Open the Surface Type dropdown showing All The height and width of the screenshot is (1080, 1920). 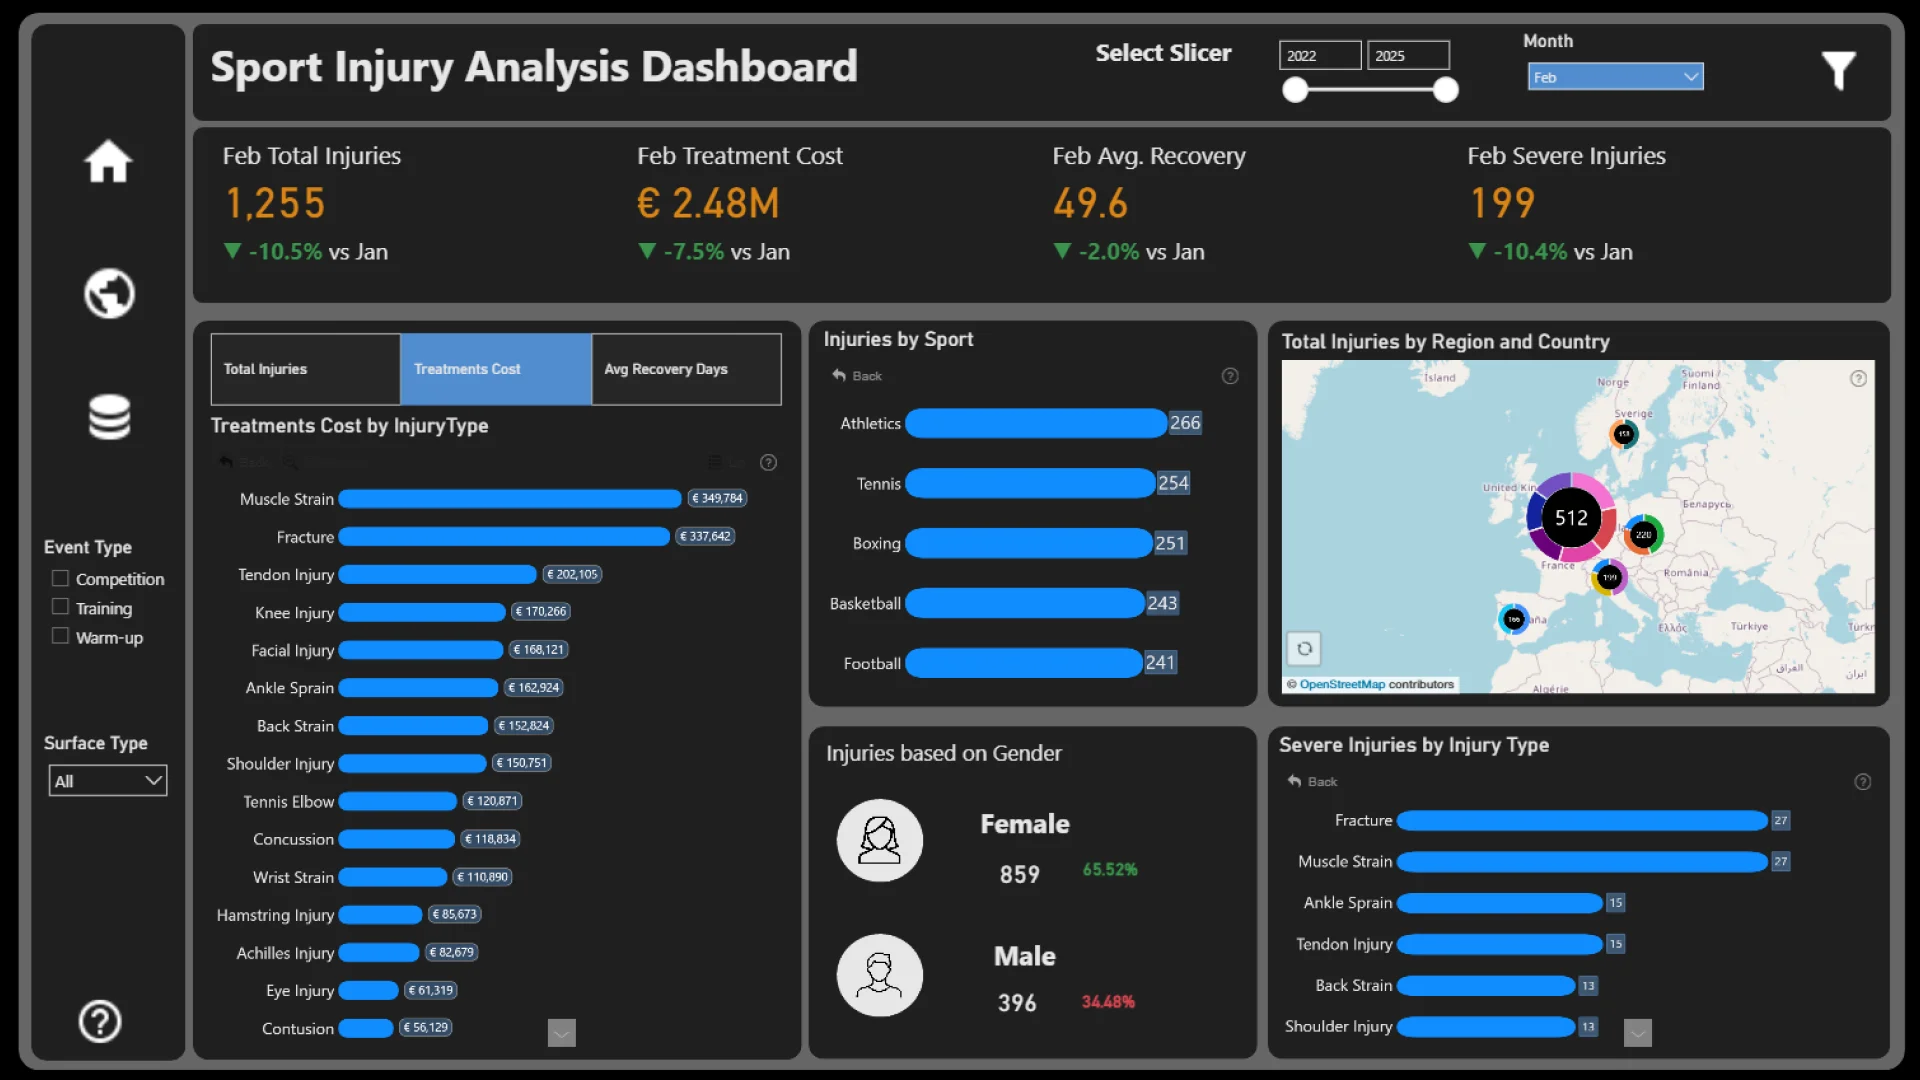point(108,781)
